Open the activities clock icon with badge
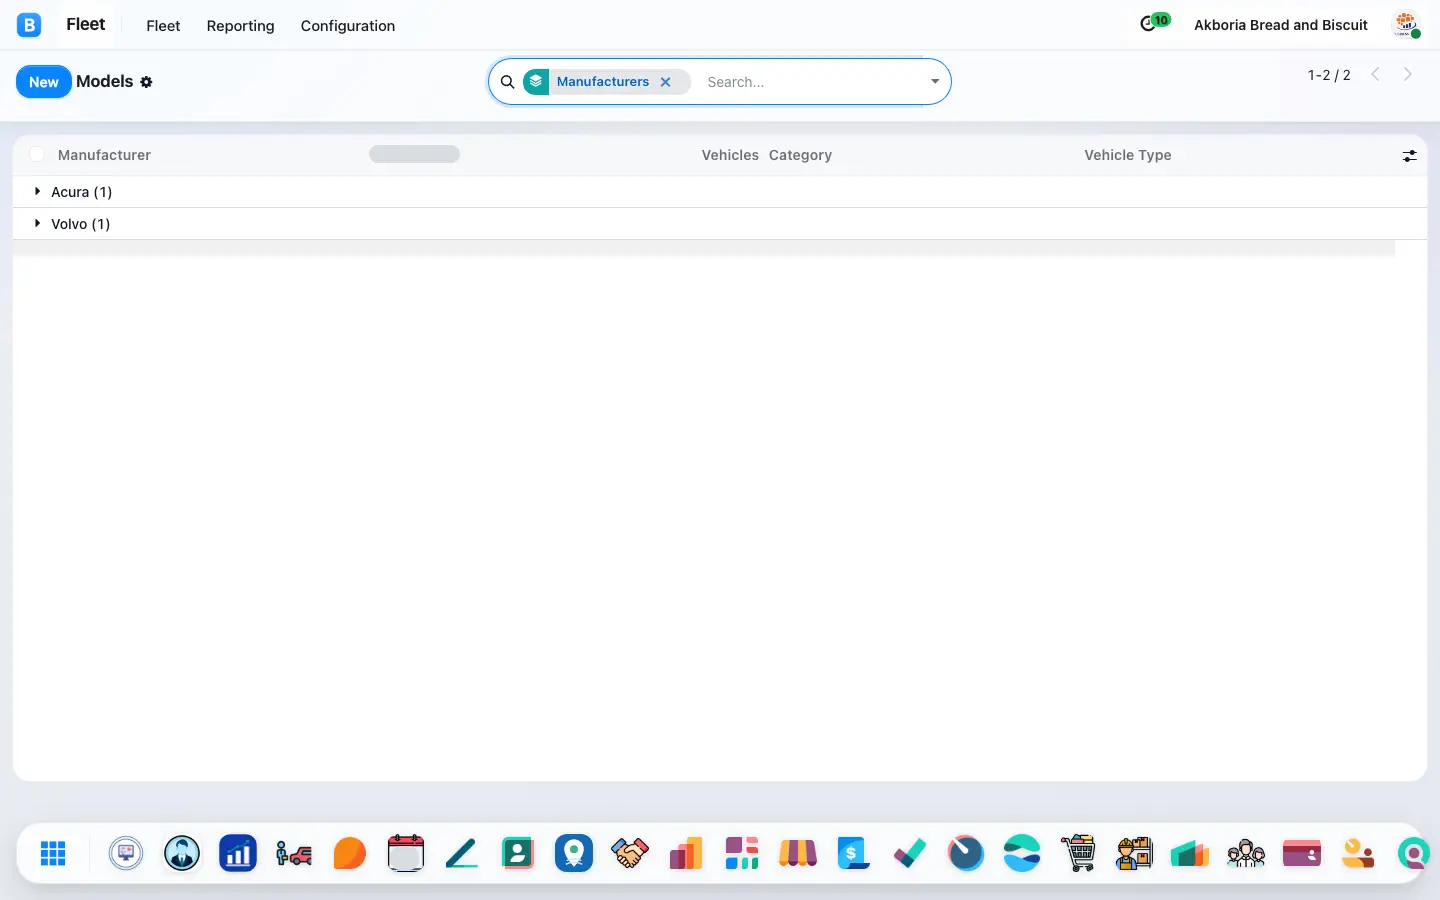This screenshot has width=1440, height=900. [x=1155, y=23]
